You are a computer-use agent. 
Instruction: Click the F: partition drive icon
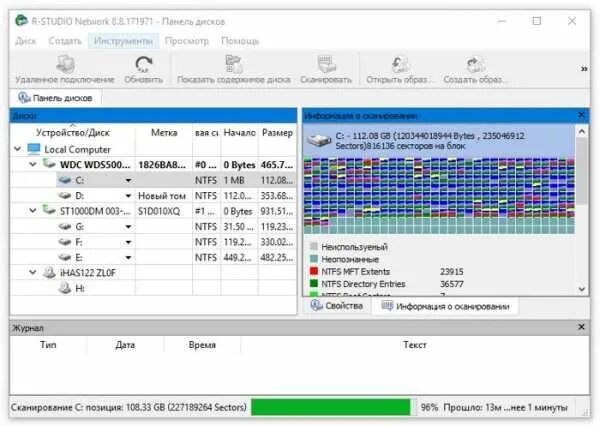pyautogui.click(x=65, y=242)
